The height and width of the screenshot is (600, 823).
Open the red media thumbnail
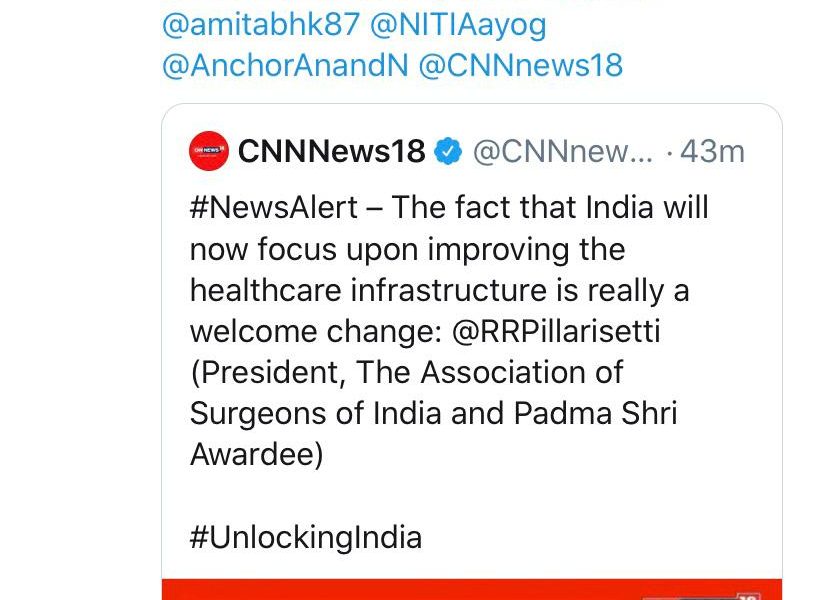470,590
